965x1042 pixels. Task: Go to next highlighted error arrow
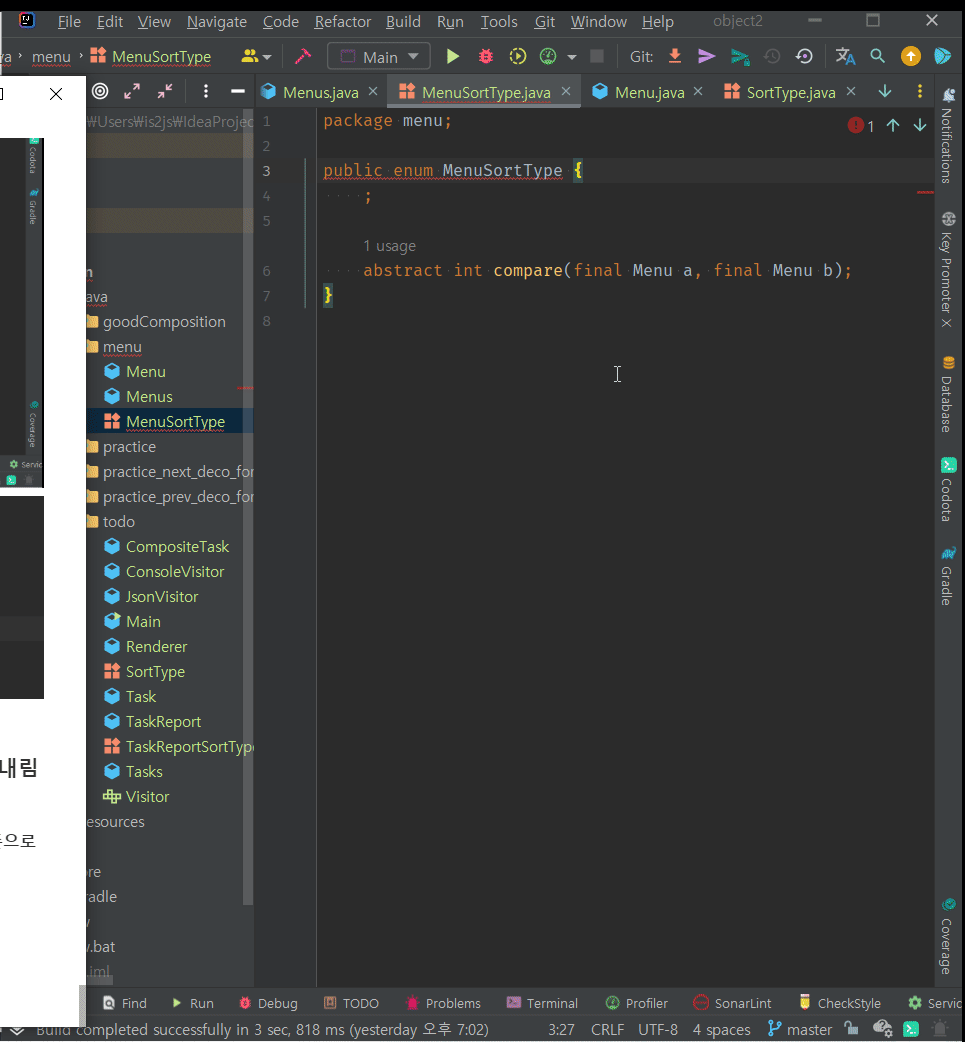coord(920,125)
